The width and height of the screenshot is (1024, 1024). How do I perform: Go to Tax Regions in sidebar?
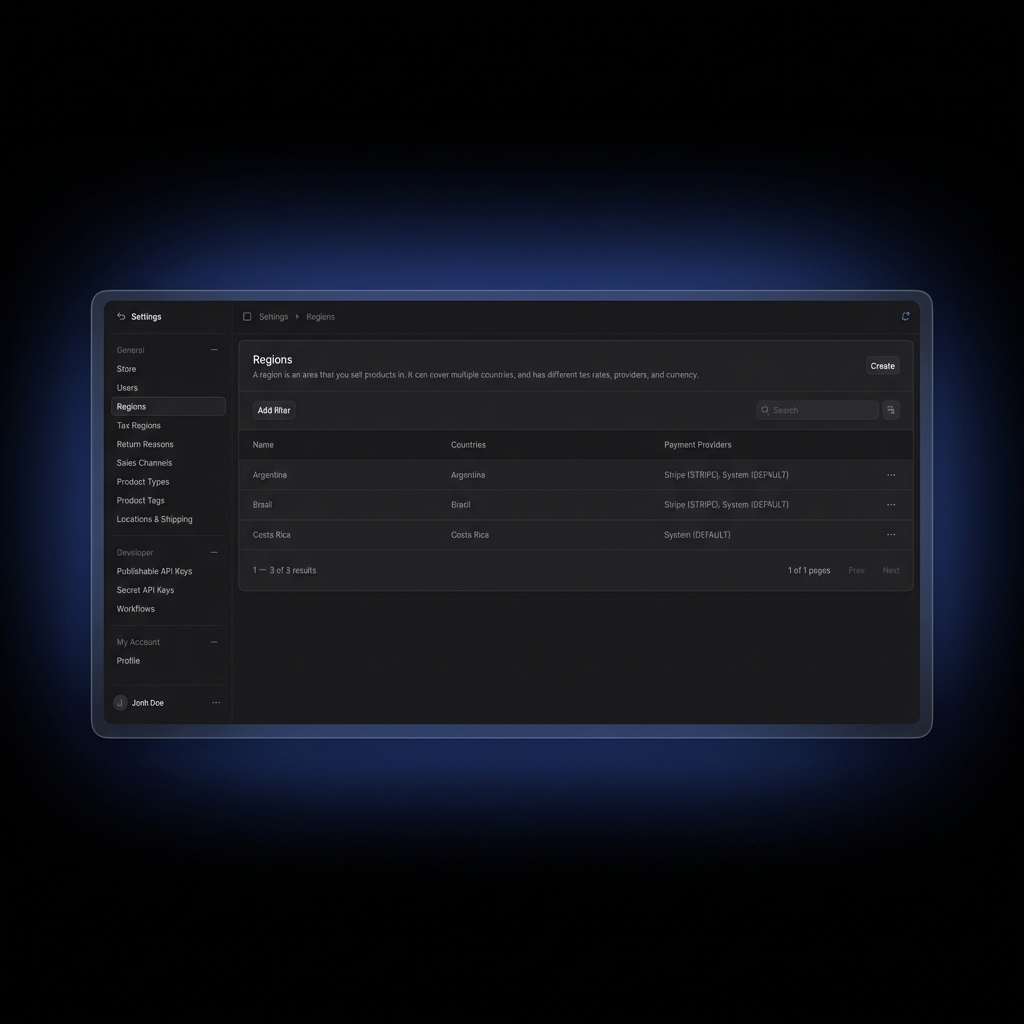click(139, 426)
